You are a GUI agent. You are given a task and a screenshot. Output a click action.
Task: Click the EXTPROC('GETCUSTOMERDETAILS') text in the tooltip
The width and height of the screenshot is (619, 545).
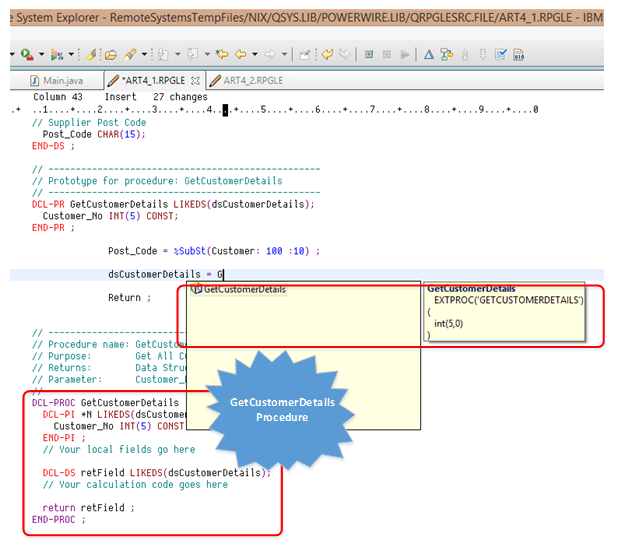(x=509, y=300)
